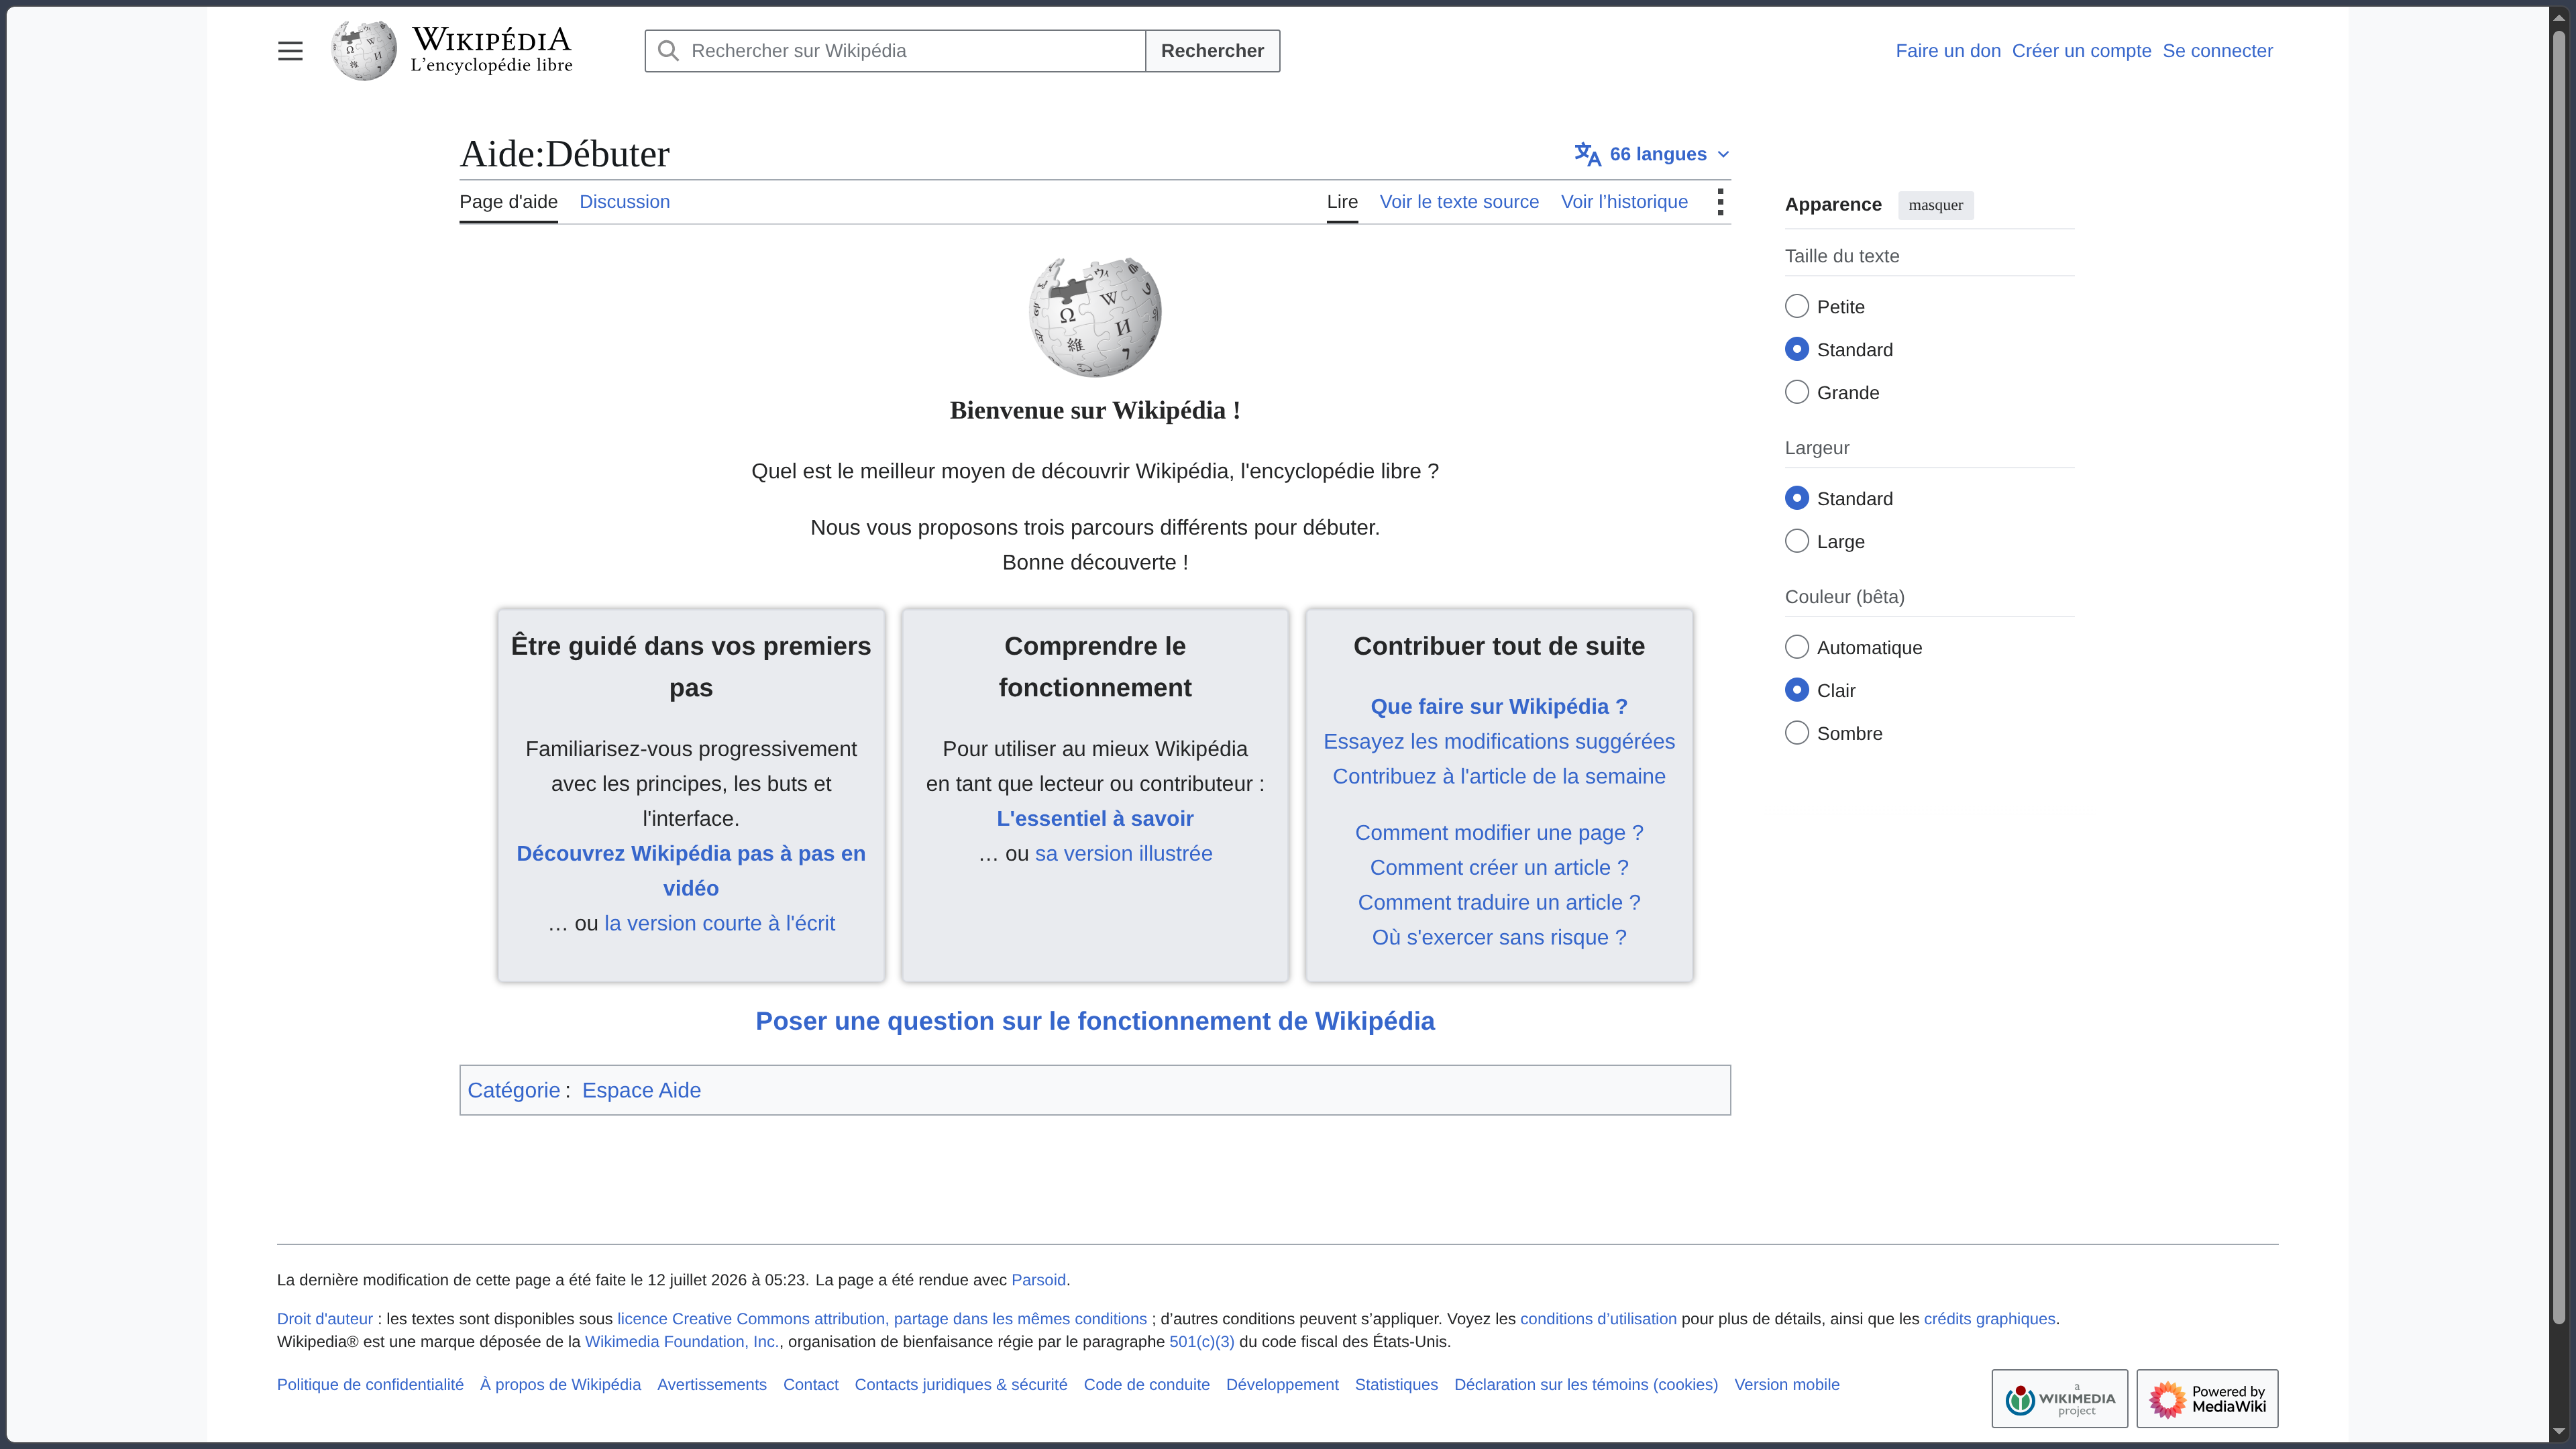Select Standard text size option
The image size is (2576, 1449).
coord(1796,349)
